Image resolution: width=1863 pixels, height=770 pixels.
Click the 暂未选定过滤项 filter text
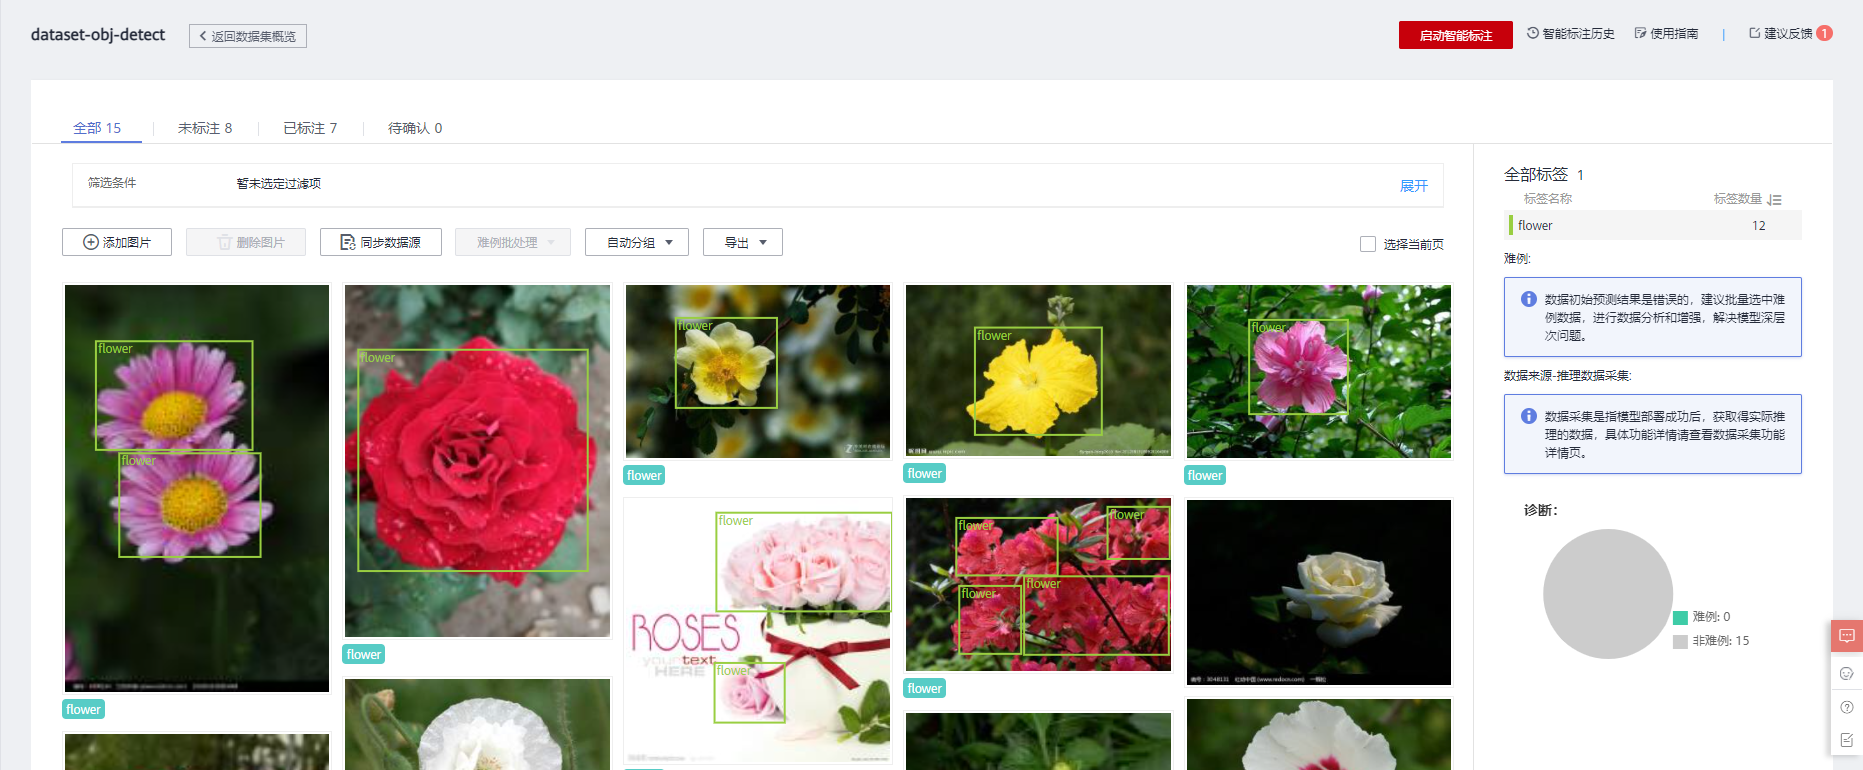point(279,183)
